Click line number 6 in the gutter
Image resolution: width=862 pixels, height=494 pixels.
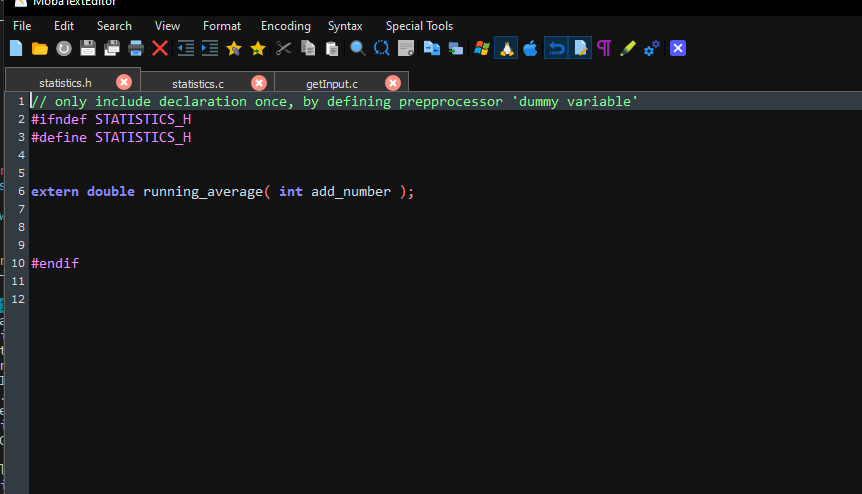(21, 191)
